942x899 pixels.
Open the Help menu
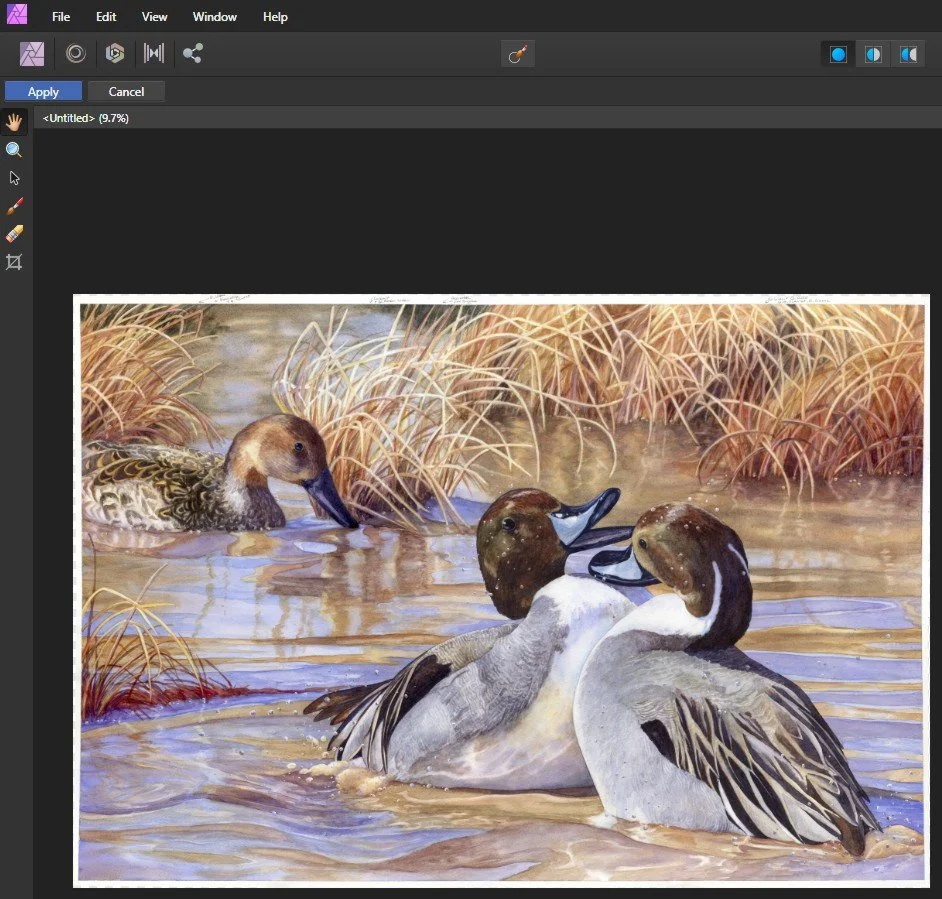[x=275, y=17]
